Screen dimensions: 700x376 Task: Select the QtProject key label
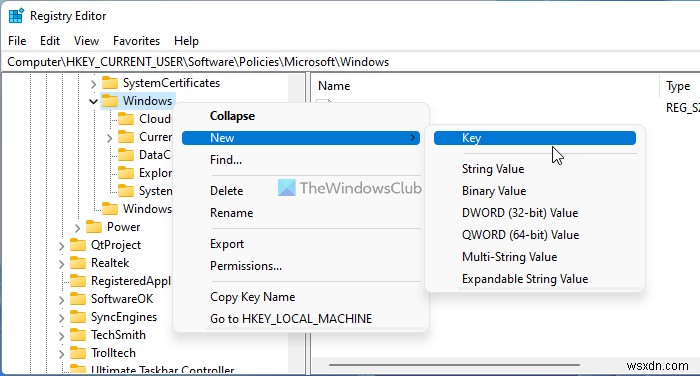click(x=116, y=245)
